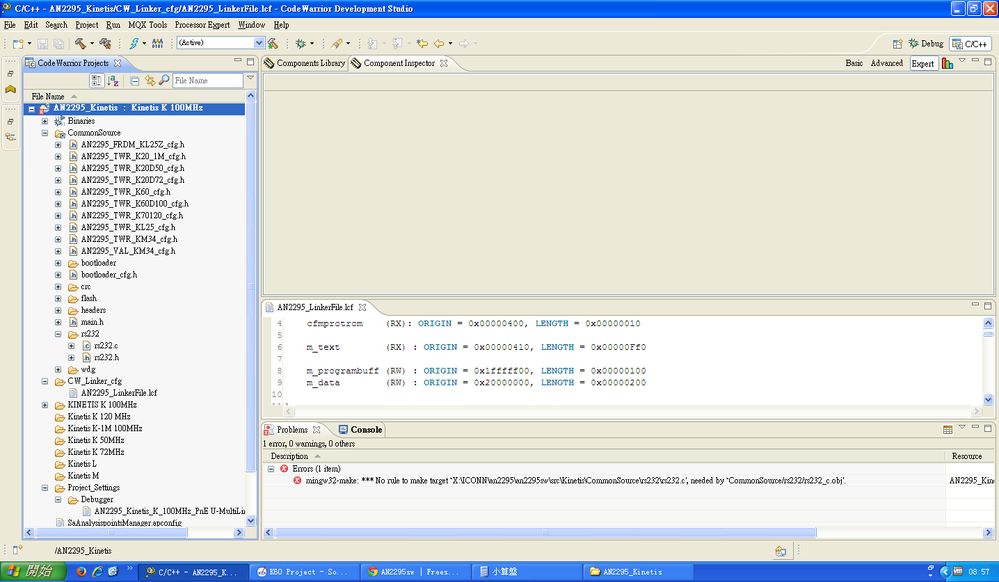The image size is (999, 582).
Task: Collapse the rs232 folder
Action: (x=58, y=334)
